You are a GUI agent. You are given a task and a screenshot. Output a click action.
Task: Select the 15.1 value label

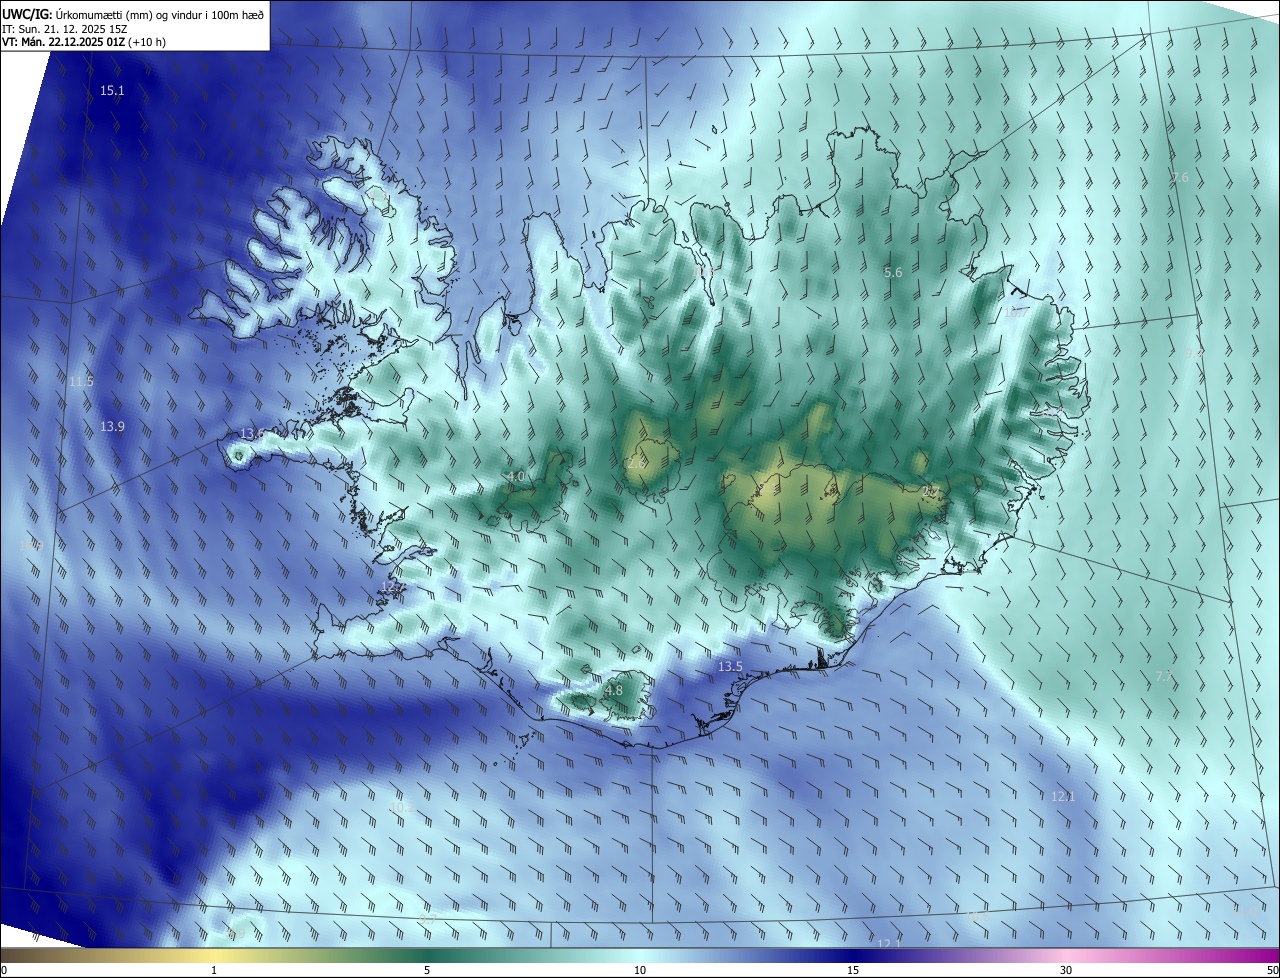(112, 91)
